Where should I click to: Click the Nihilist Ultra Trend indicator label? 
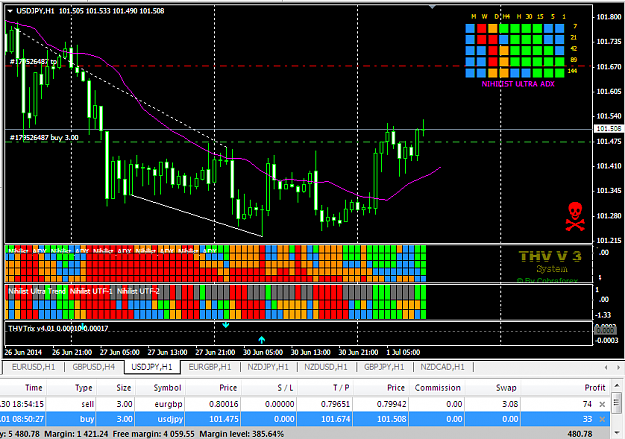point(37,291)
